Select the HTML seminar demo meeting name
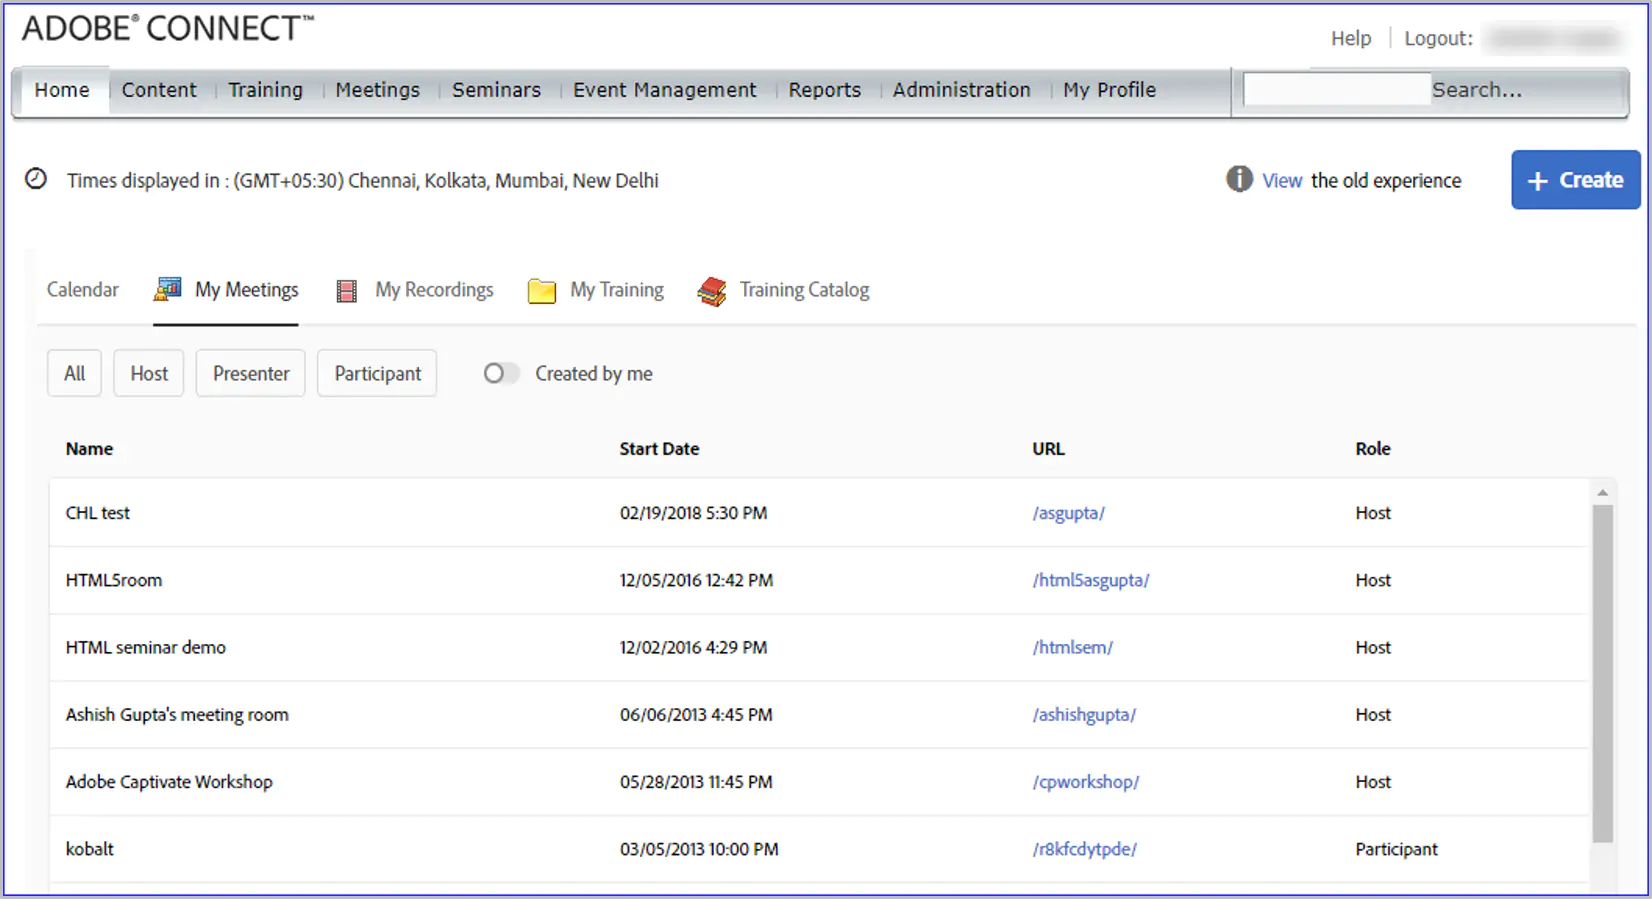This screenshot has width=1652, height=899. coord(146,647)
